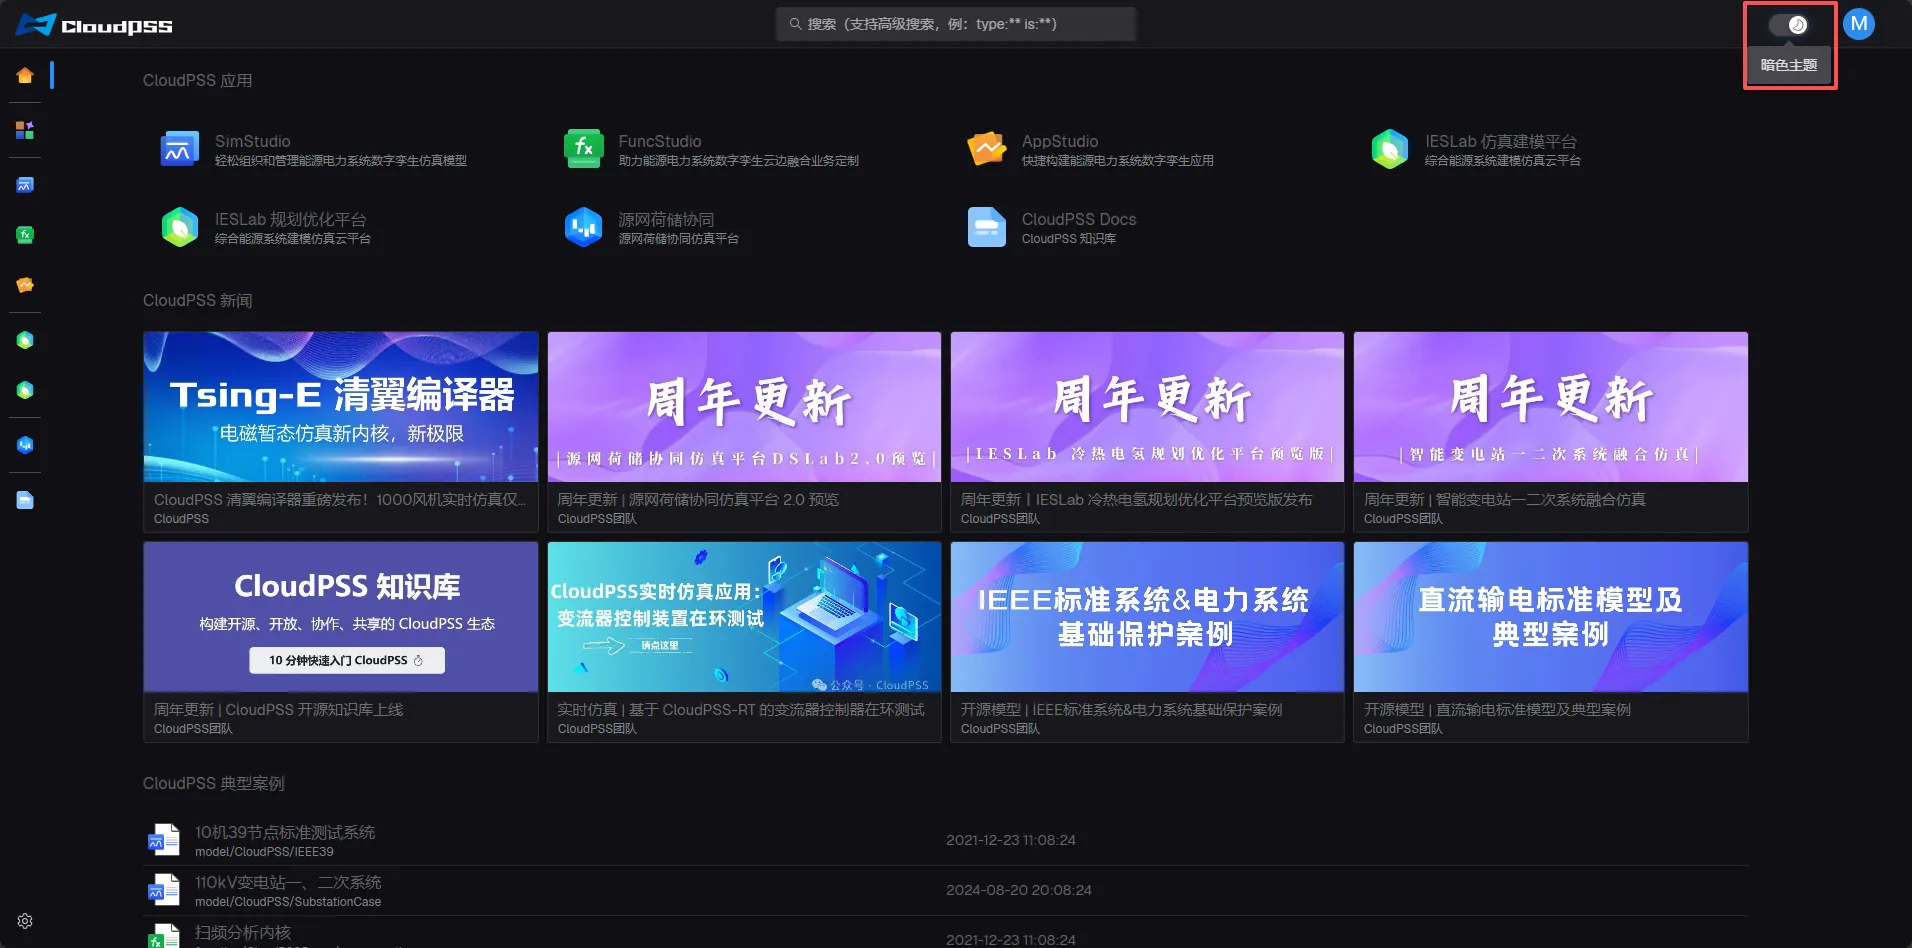The width and height of the screenshot is (1912, 948).
Task: Click 10 分钟快速入门 CloudPSS button
Action: 347,660
